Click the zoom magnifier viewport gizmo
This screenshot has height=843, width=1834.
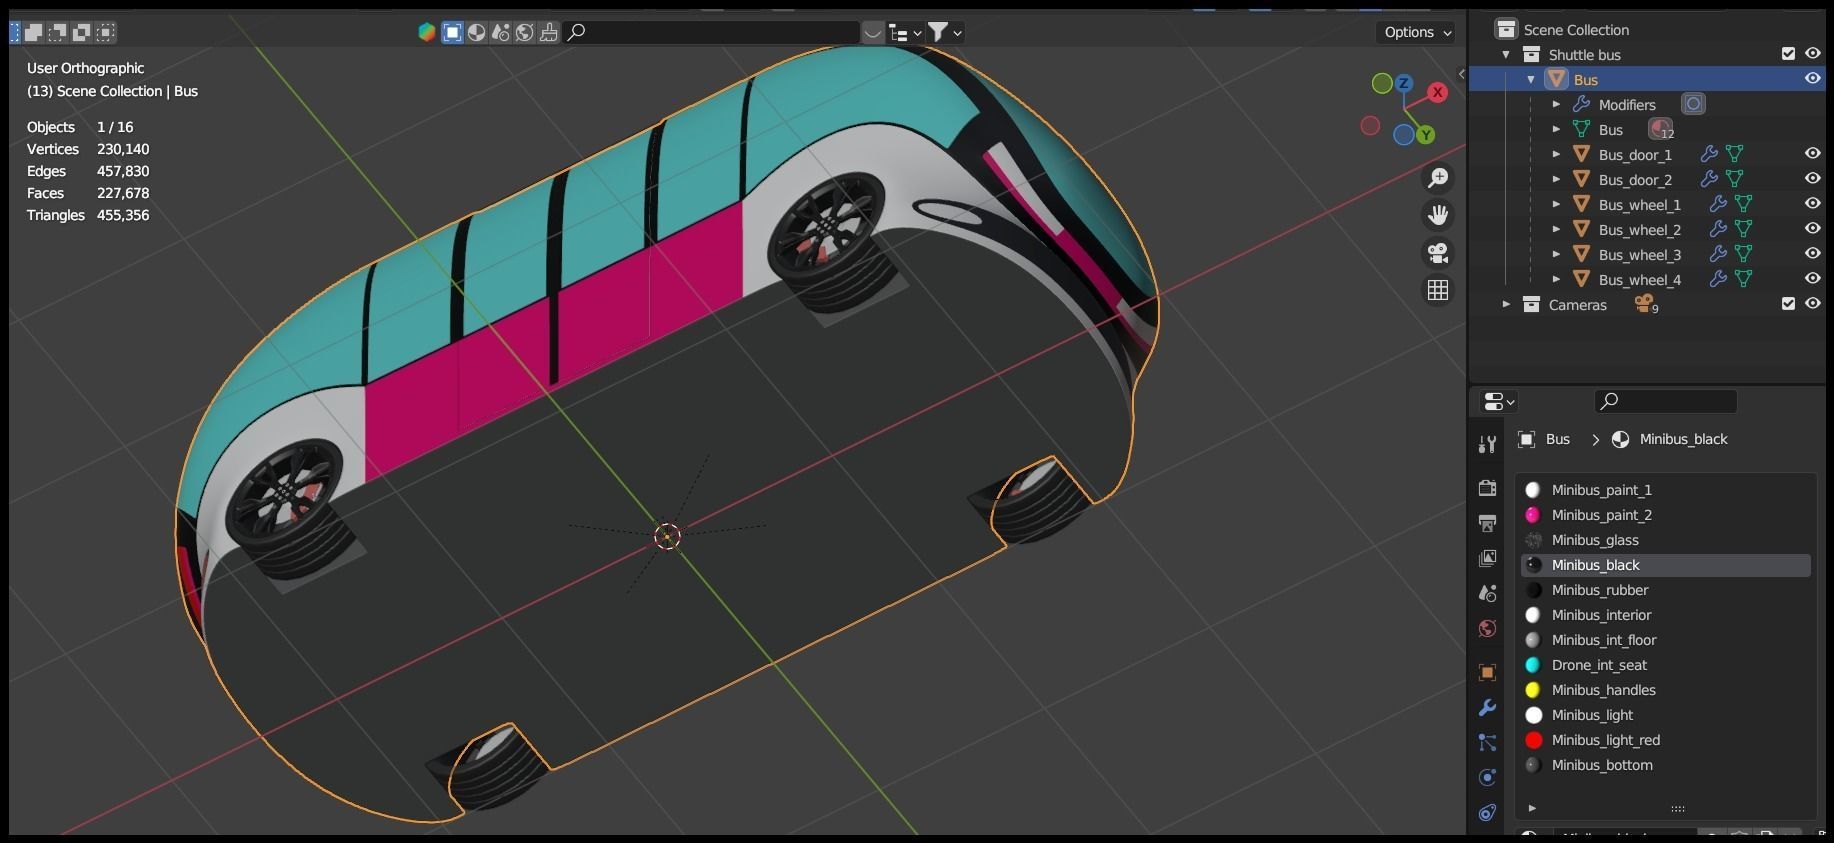[1438, 178]
